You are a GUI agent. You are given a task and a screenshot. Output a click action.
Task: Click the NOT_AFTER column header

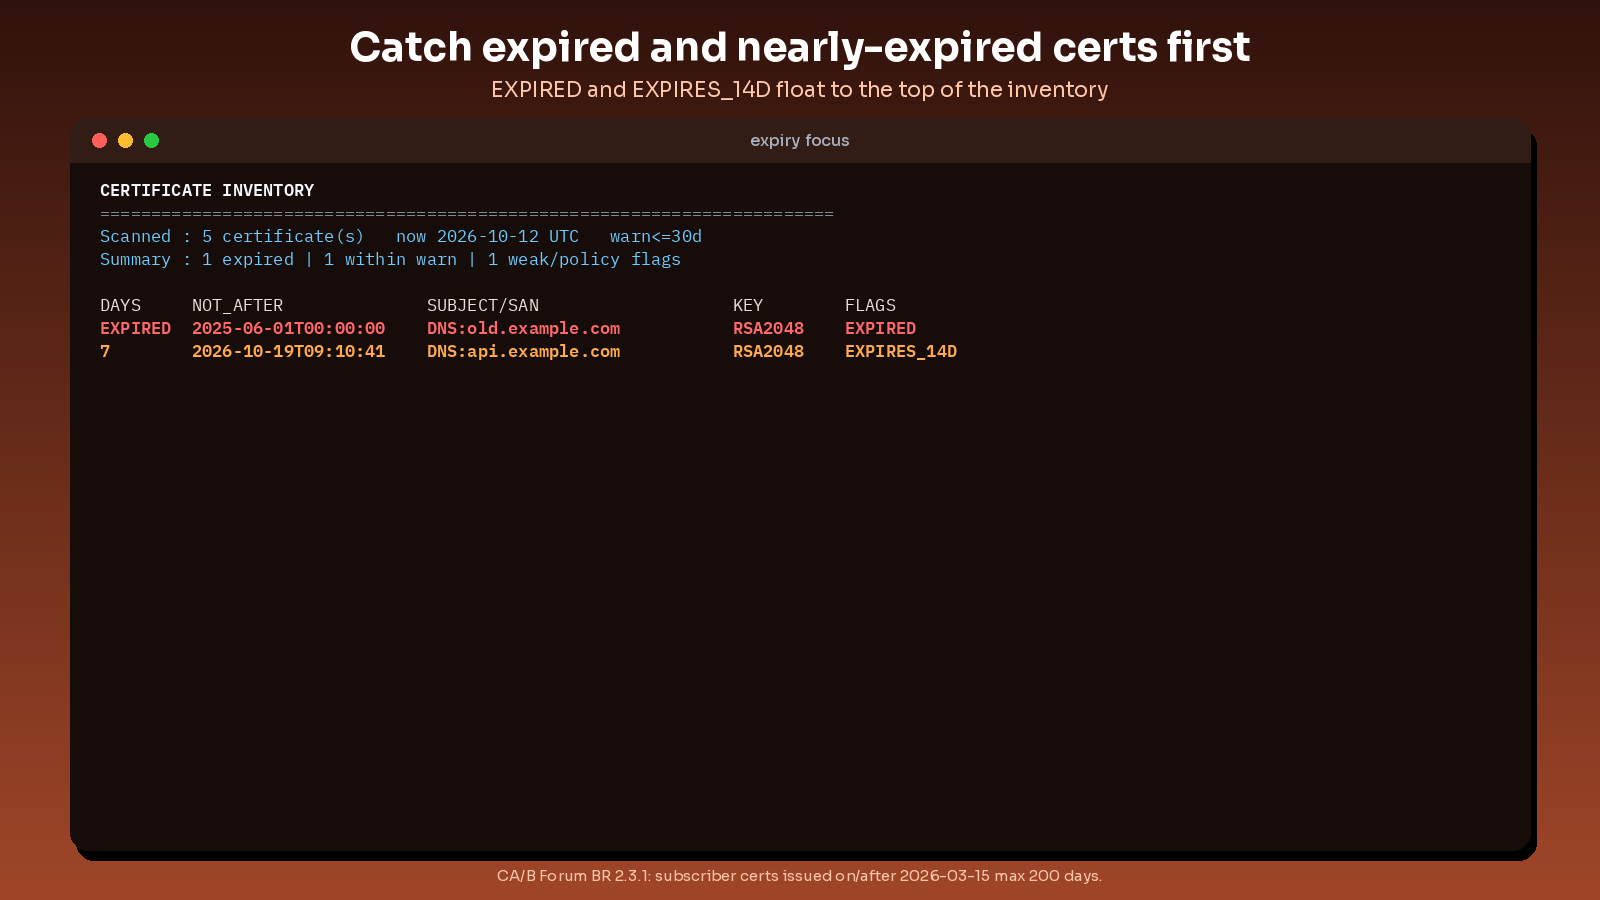click(x=237, y=305)
